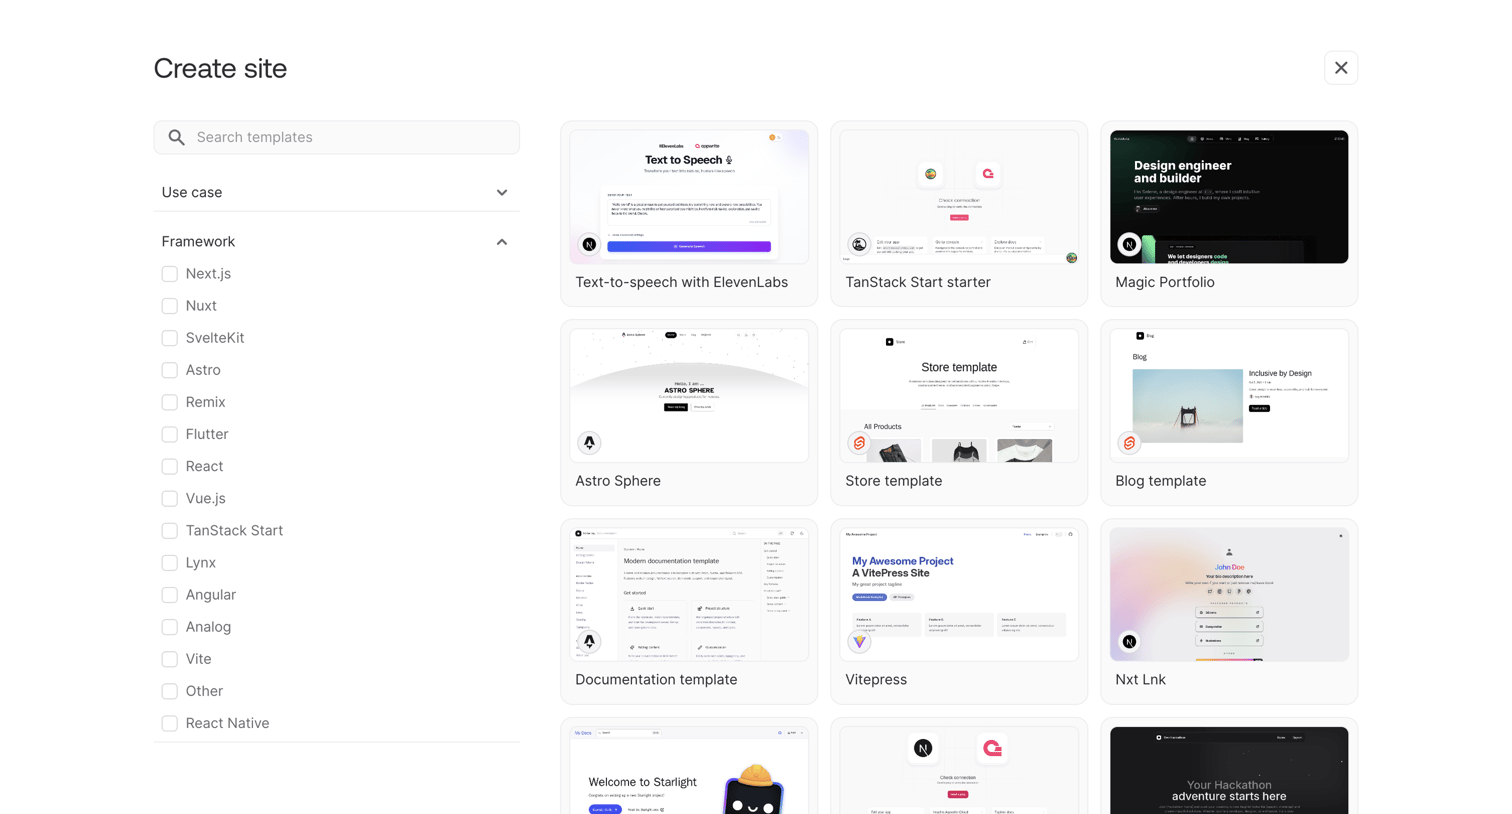Click the Next.js badge on Nxt Lnk card
This screenshot has height=814, width=1512.
[1129, 641]
